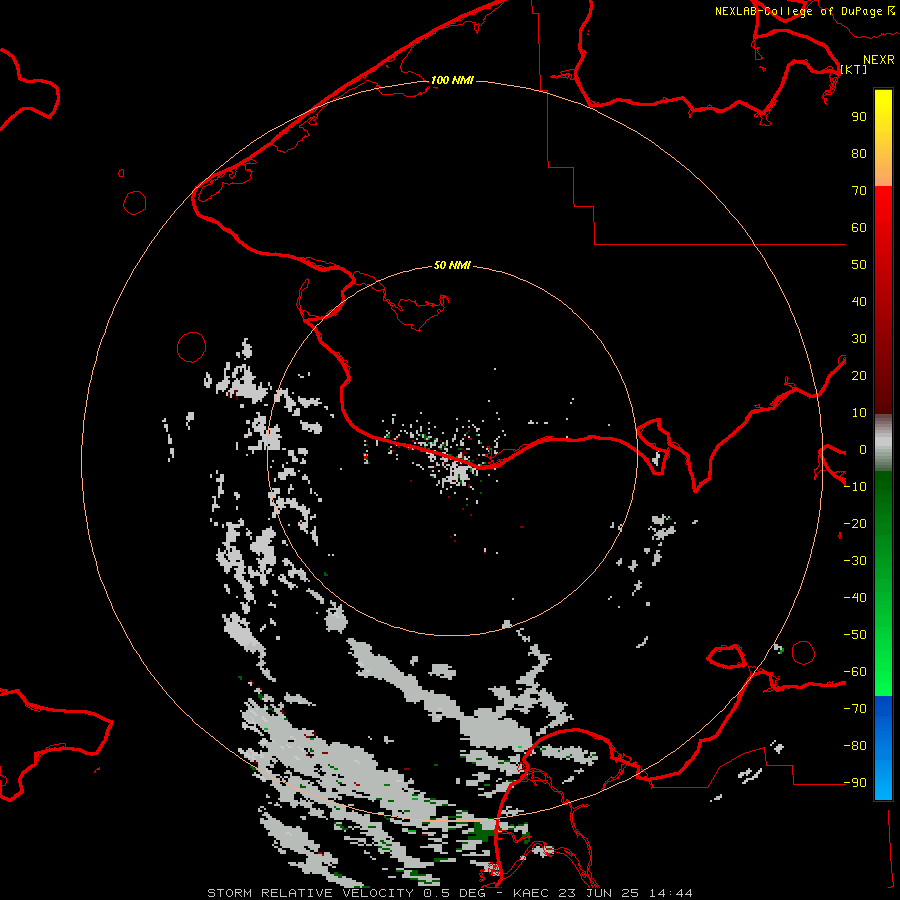Click the -70 value on the velocity scale
Viewport: 900px width, 900px height.
tap(855, 709)
